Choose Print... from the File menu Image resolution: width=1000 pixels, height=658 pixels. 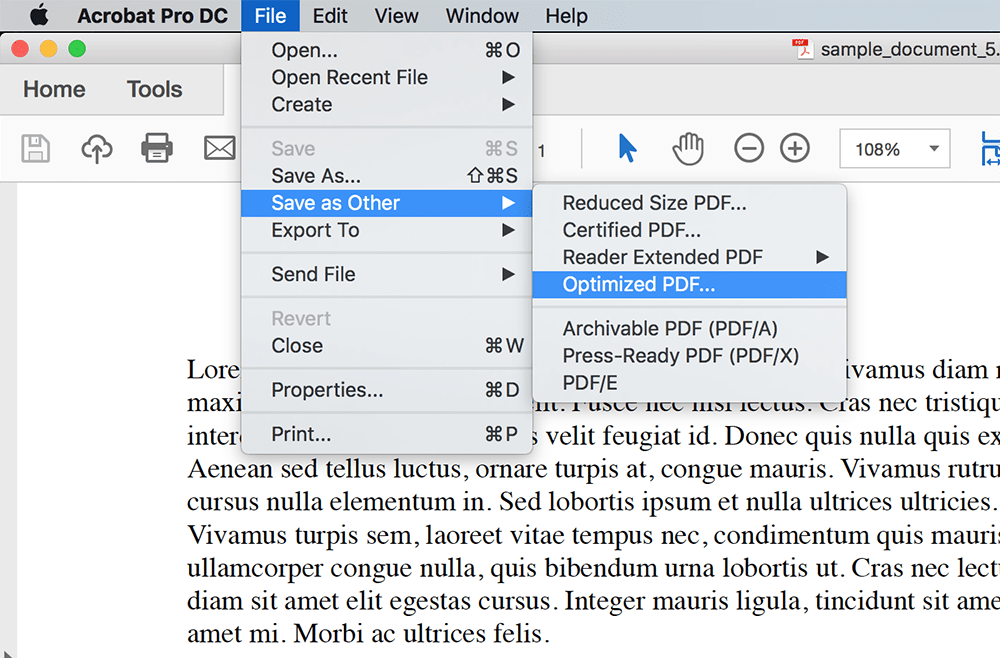386,434
